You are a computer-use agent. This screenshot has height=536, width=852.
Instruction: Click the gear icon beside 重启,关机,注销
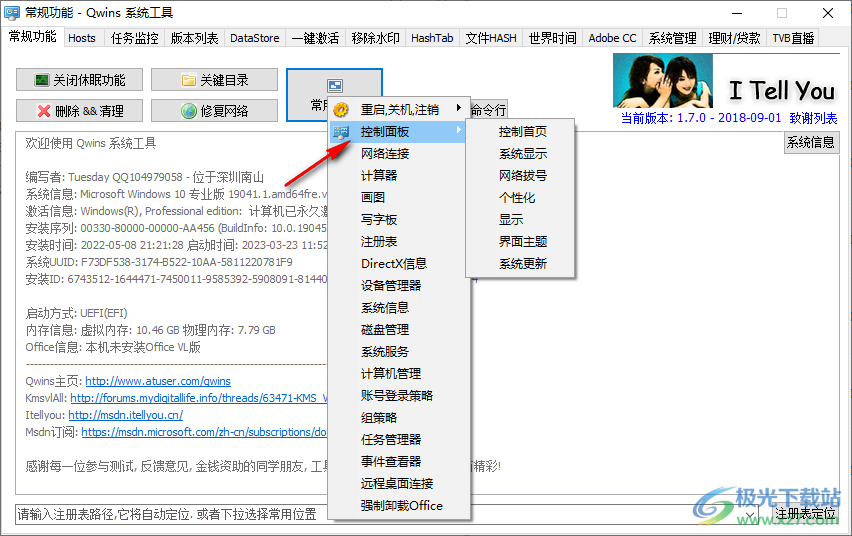click(x=341, y=110)
